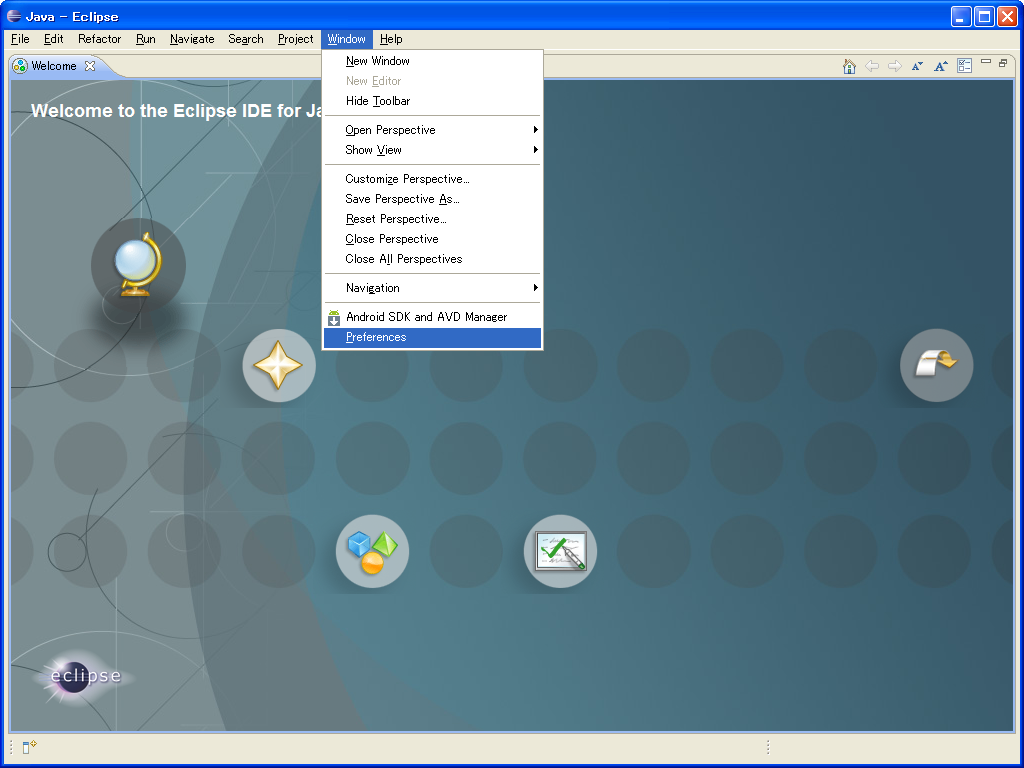
Task: Maximize the Welcome view panel
Action: 1003,63
